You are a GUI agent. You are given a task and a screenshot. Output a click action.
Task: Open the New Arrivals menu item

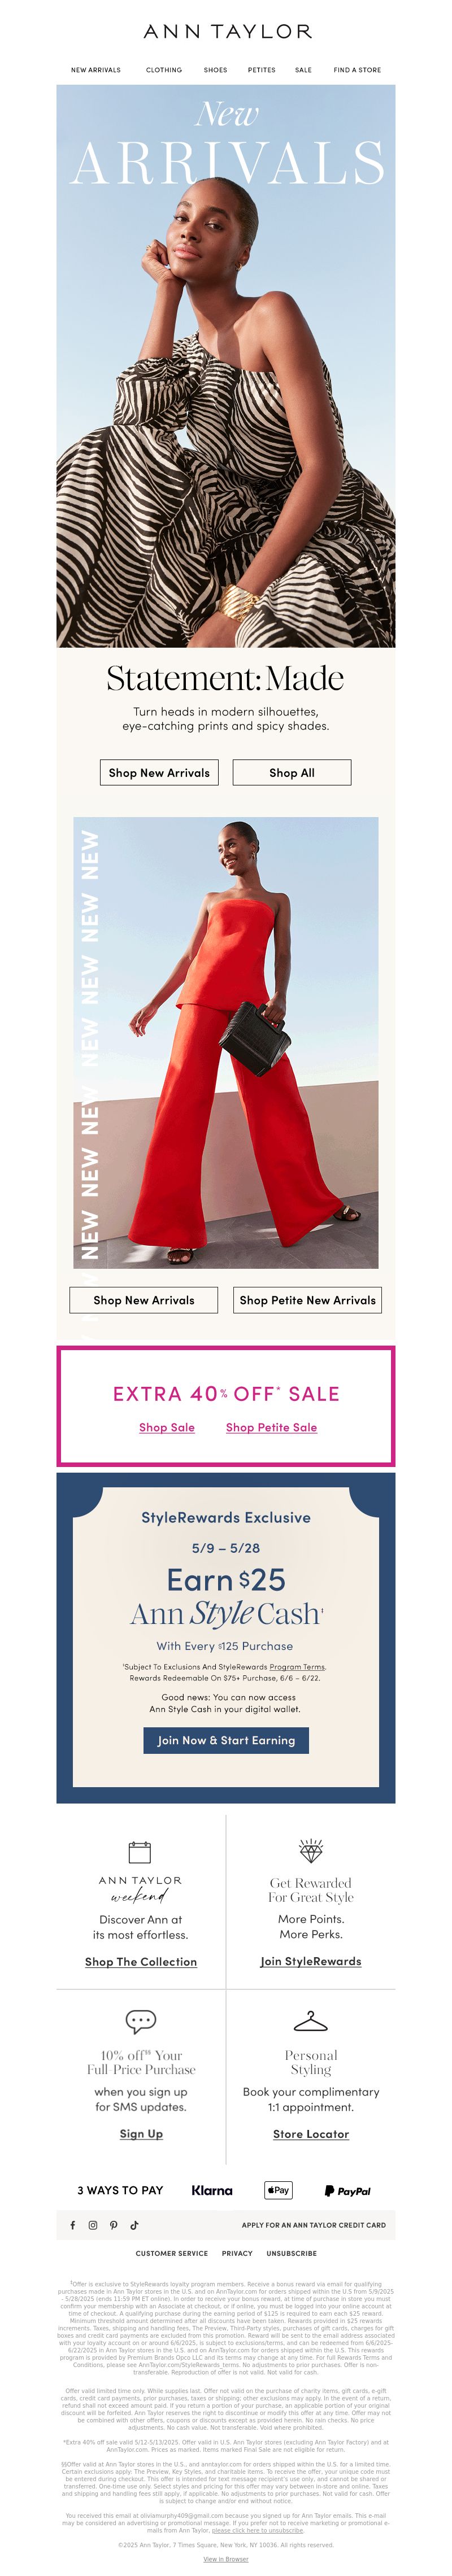96,70
